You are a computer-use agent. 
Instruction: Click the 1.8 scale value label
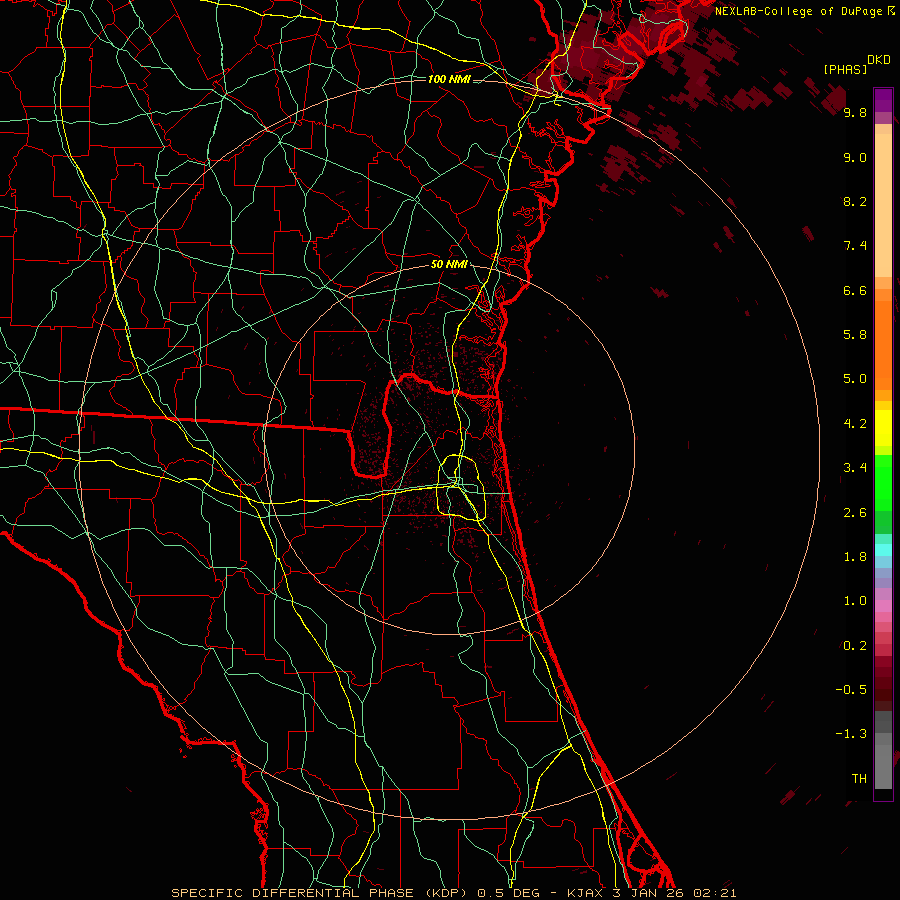pyautogui.click(x=855, y=557)
